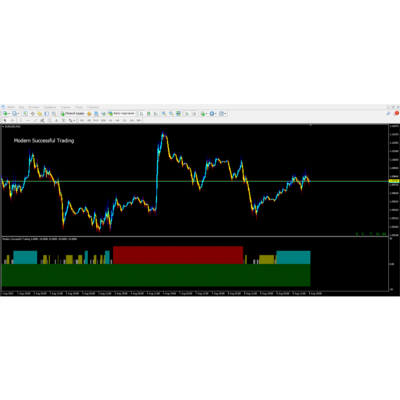Choose the Horizontal Line drawing tool
This screenshot has width=400, height=400.
tap(28, 120)
